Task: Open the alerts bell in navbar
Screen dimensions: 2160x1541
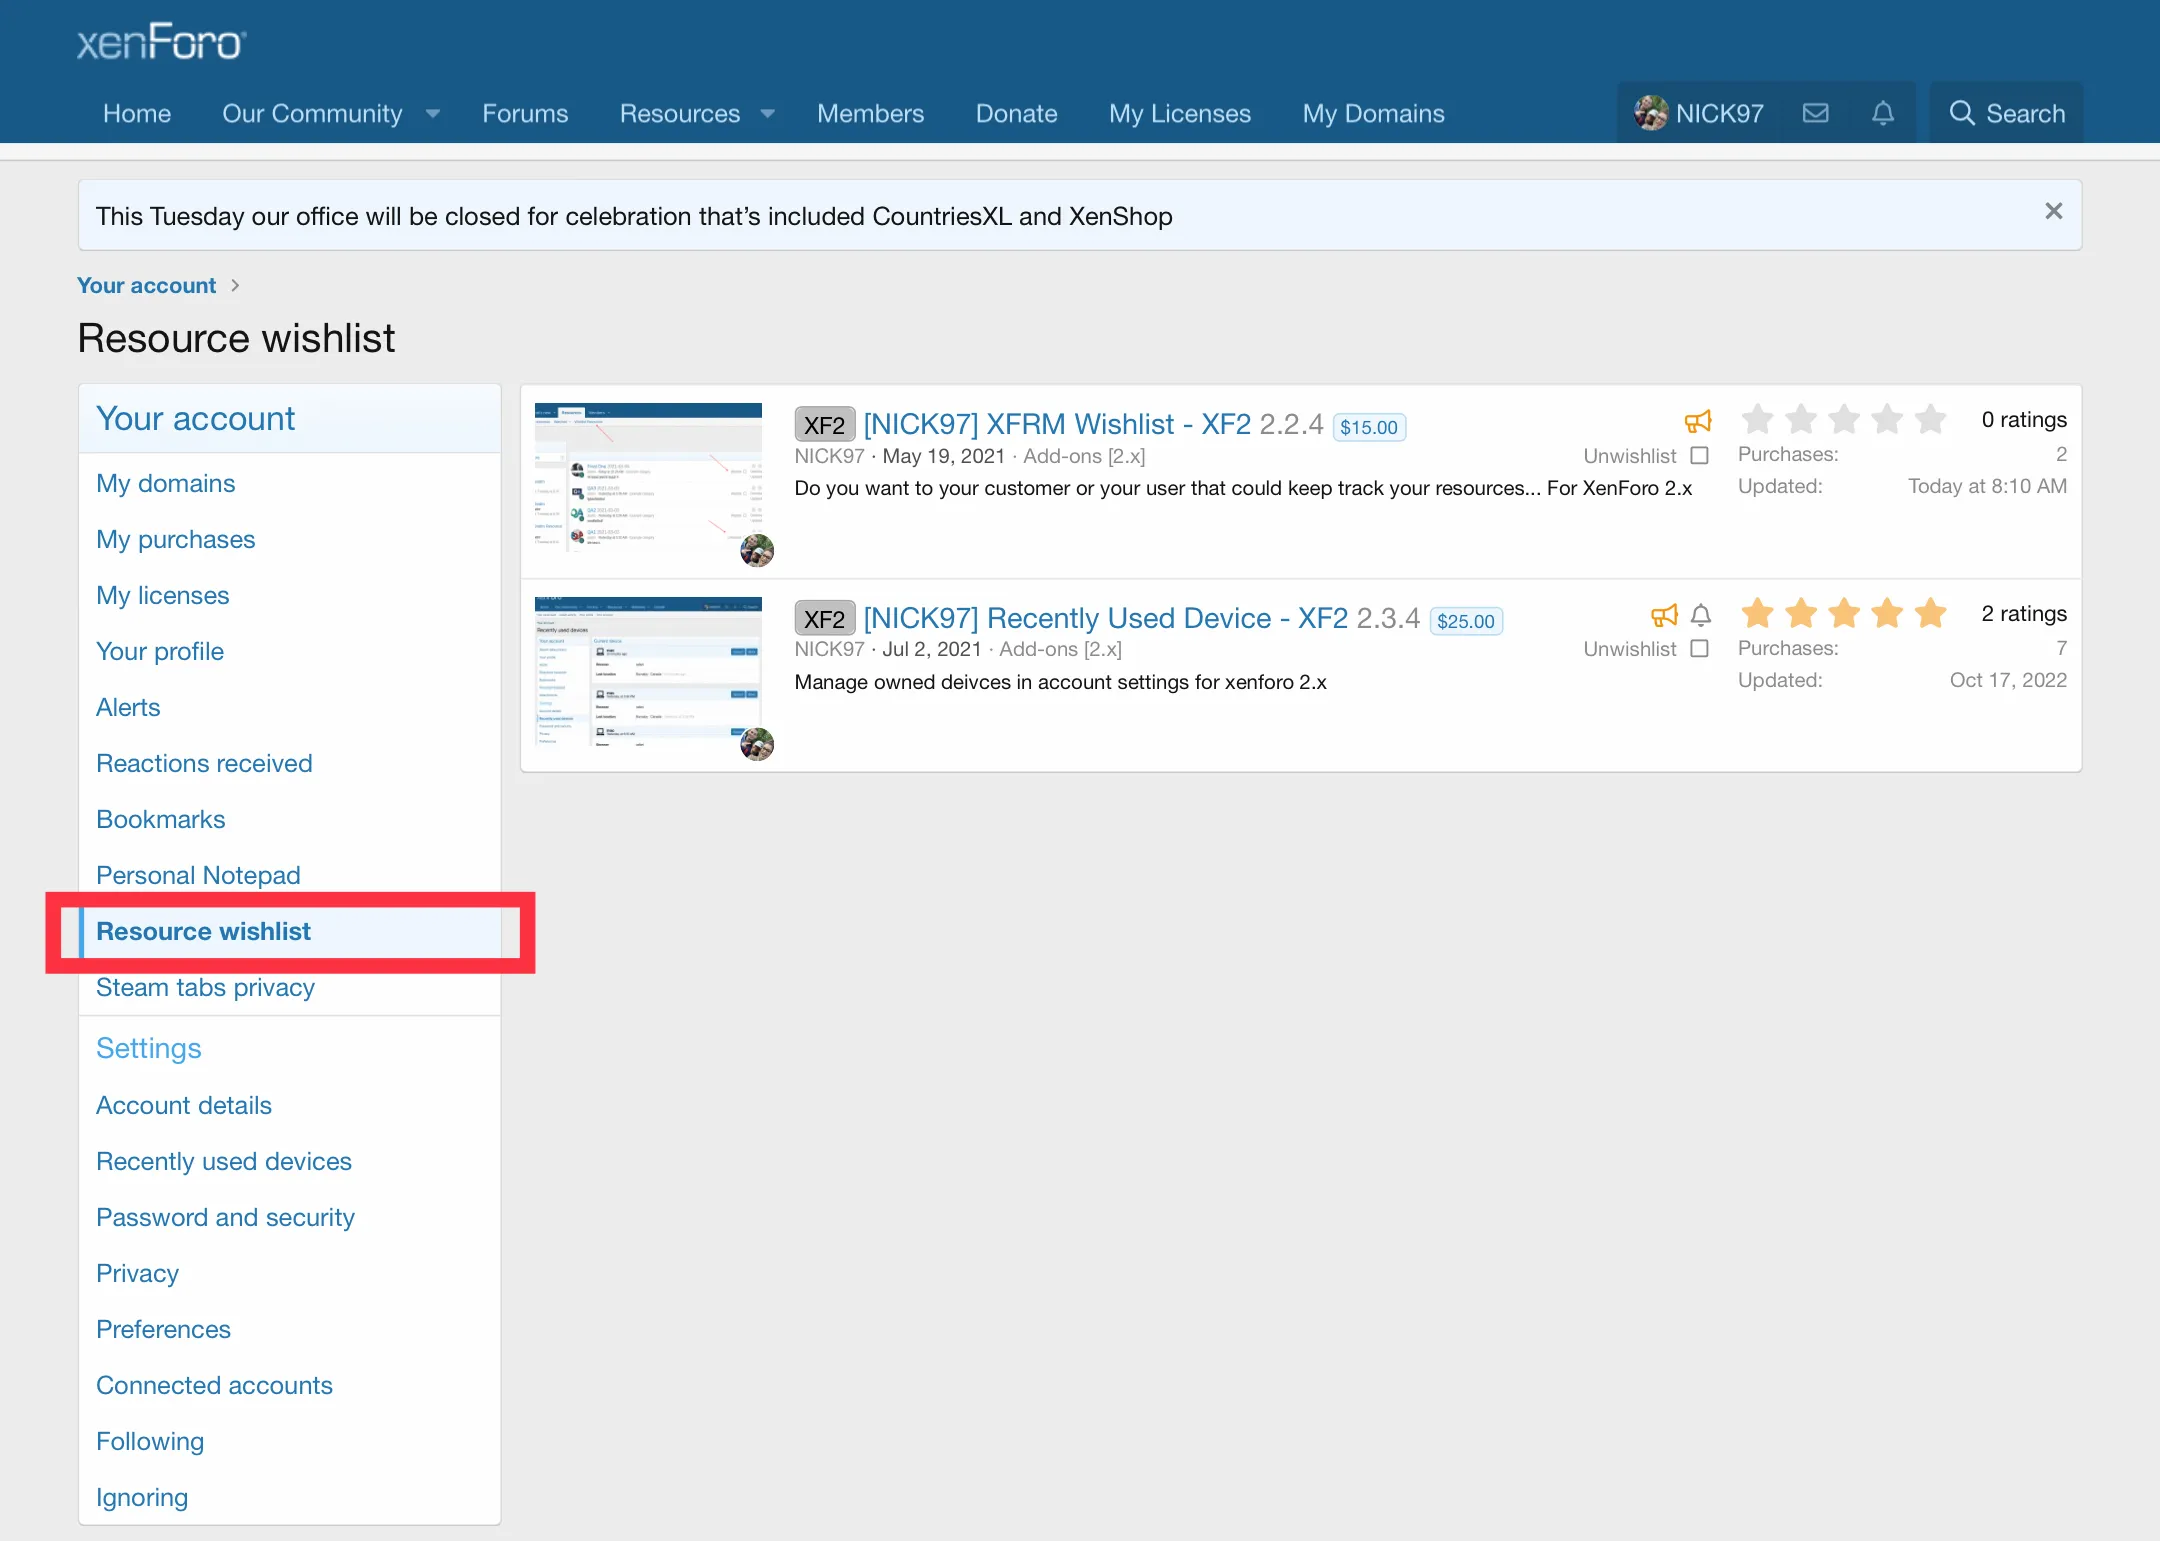Action: coord(1882,113)
